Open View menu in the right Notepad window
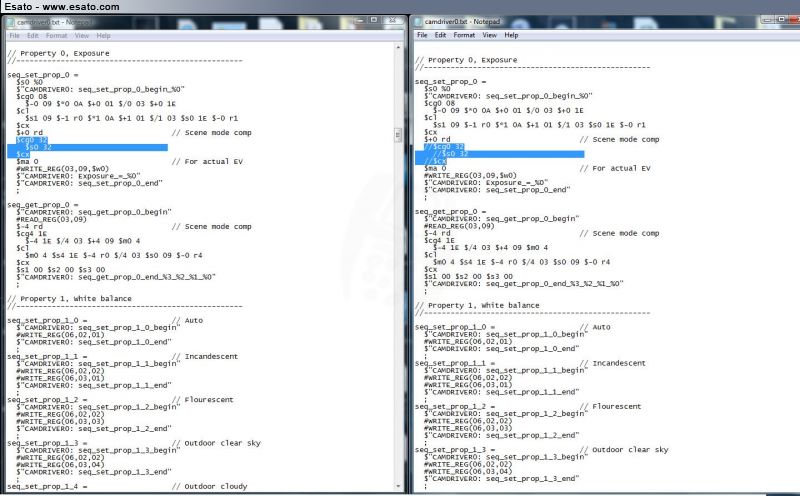This screenshot has height=496, width=800. click(x=489, y=35)
